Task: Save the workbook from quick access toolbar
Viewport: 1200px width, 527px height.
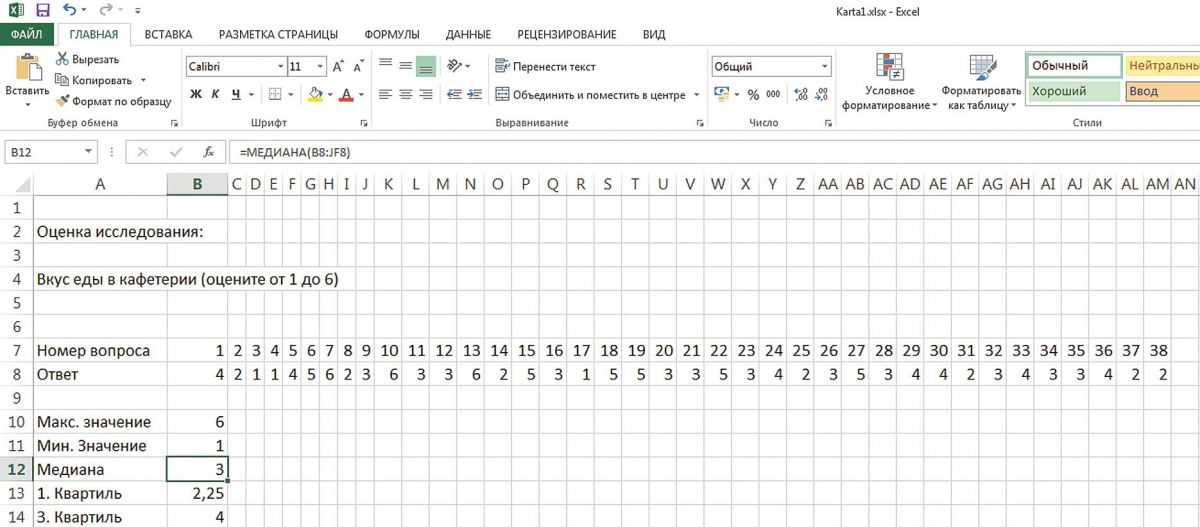Action: (43, 11)
